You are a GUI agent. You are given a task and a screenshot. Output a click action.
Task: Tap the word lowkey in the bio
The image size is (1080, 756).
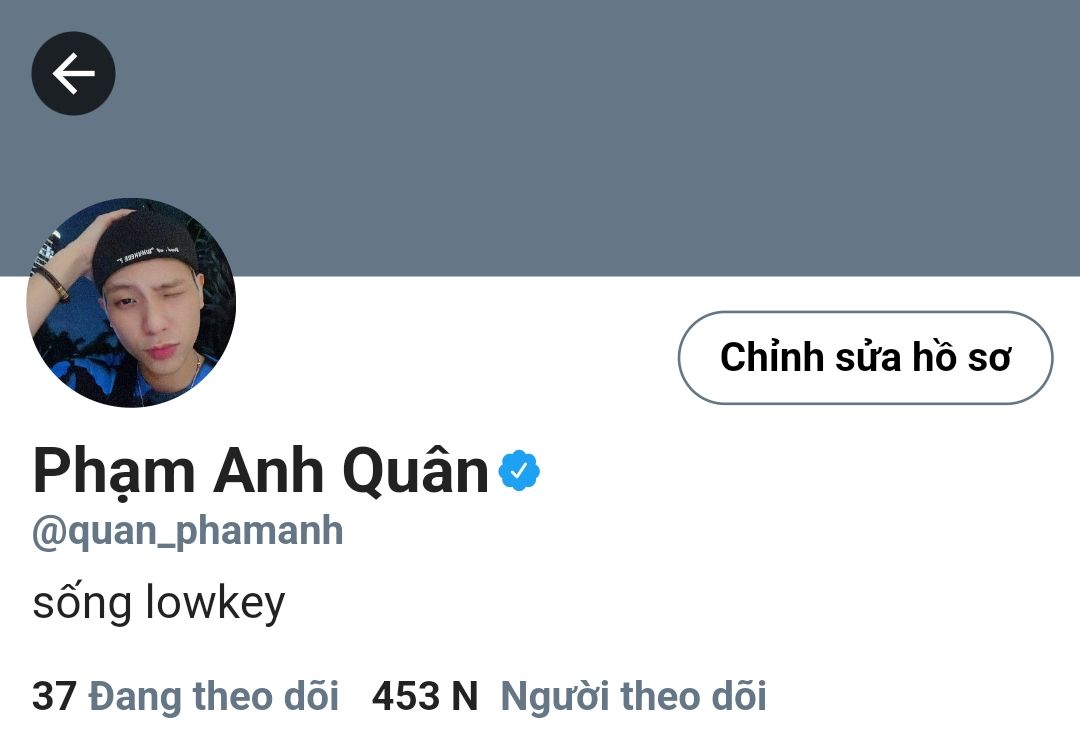tap(216, 603)
